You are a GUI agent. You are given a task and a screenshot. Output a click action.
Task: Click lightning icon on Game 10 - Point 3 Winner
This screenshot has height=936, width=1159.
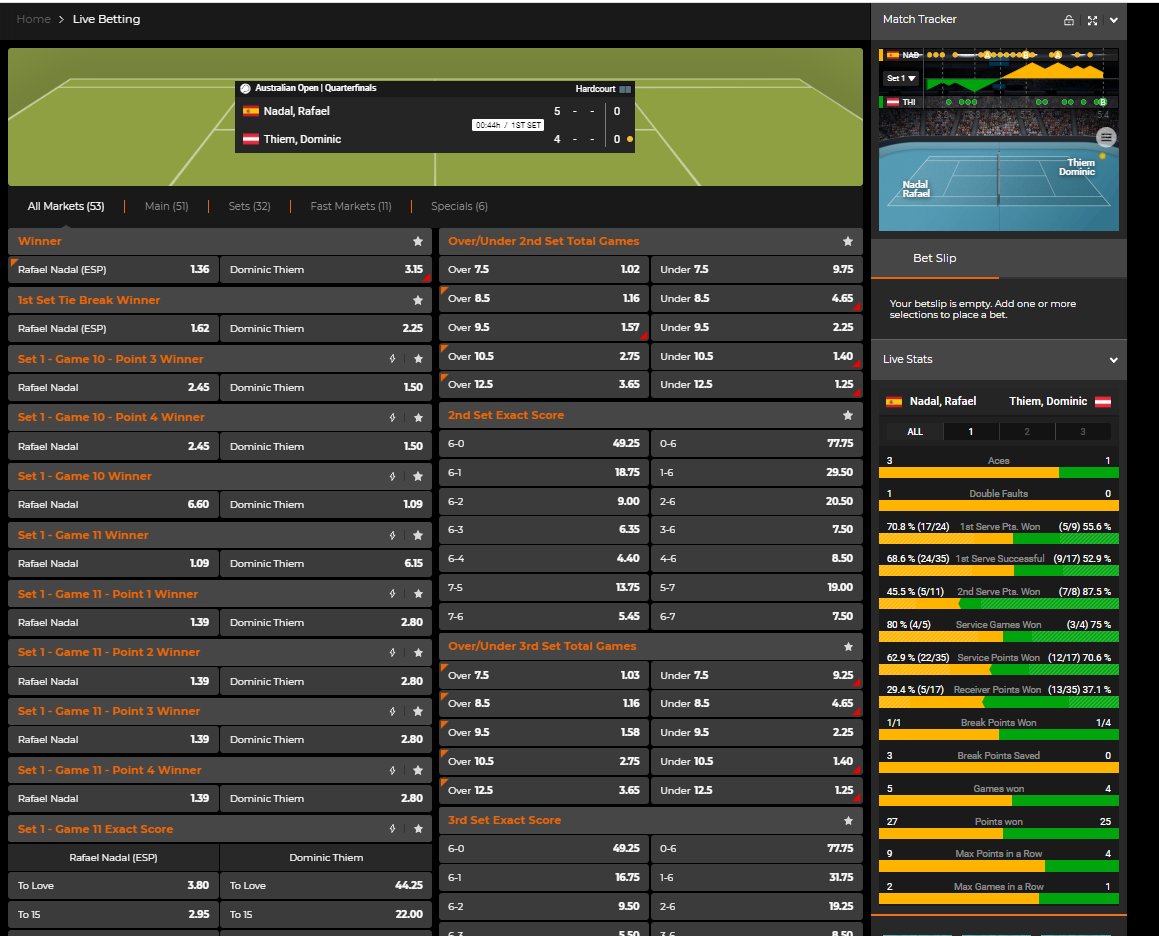pyautogui.click(x=392, y=359)
